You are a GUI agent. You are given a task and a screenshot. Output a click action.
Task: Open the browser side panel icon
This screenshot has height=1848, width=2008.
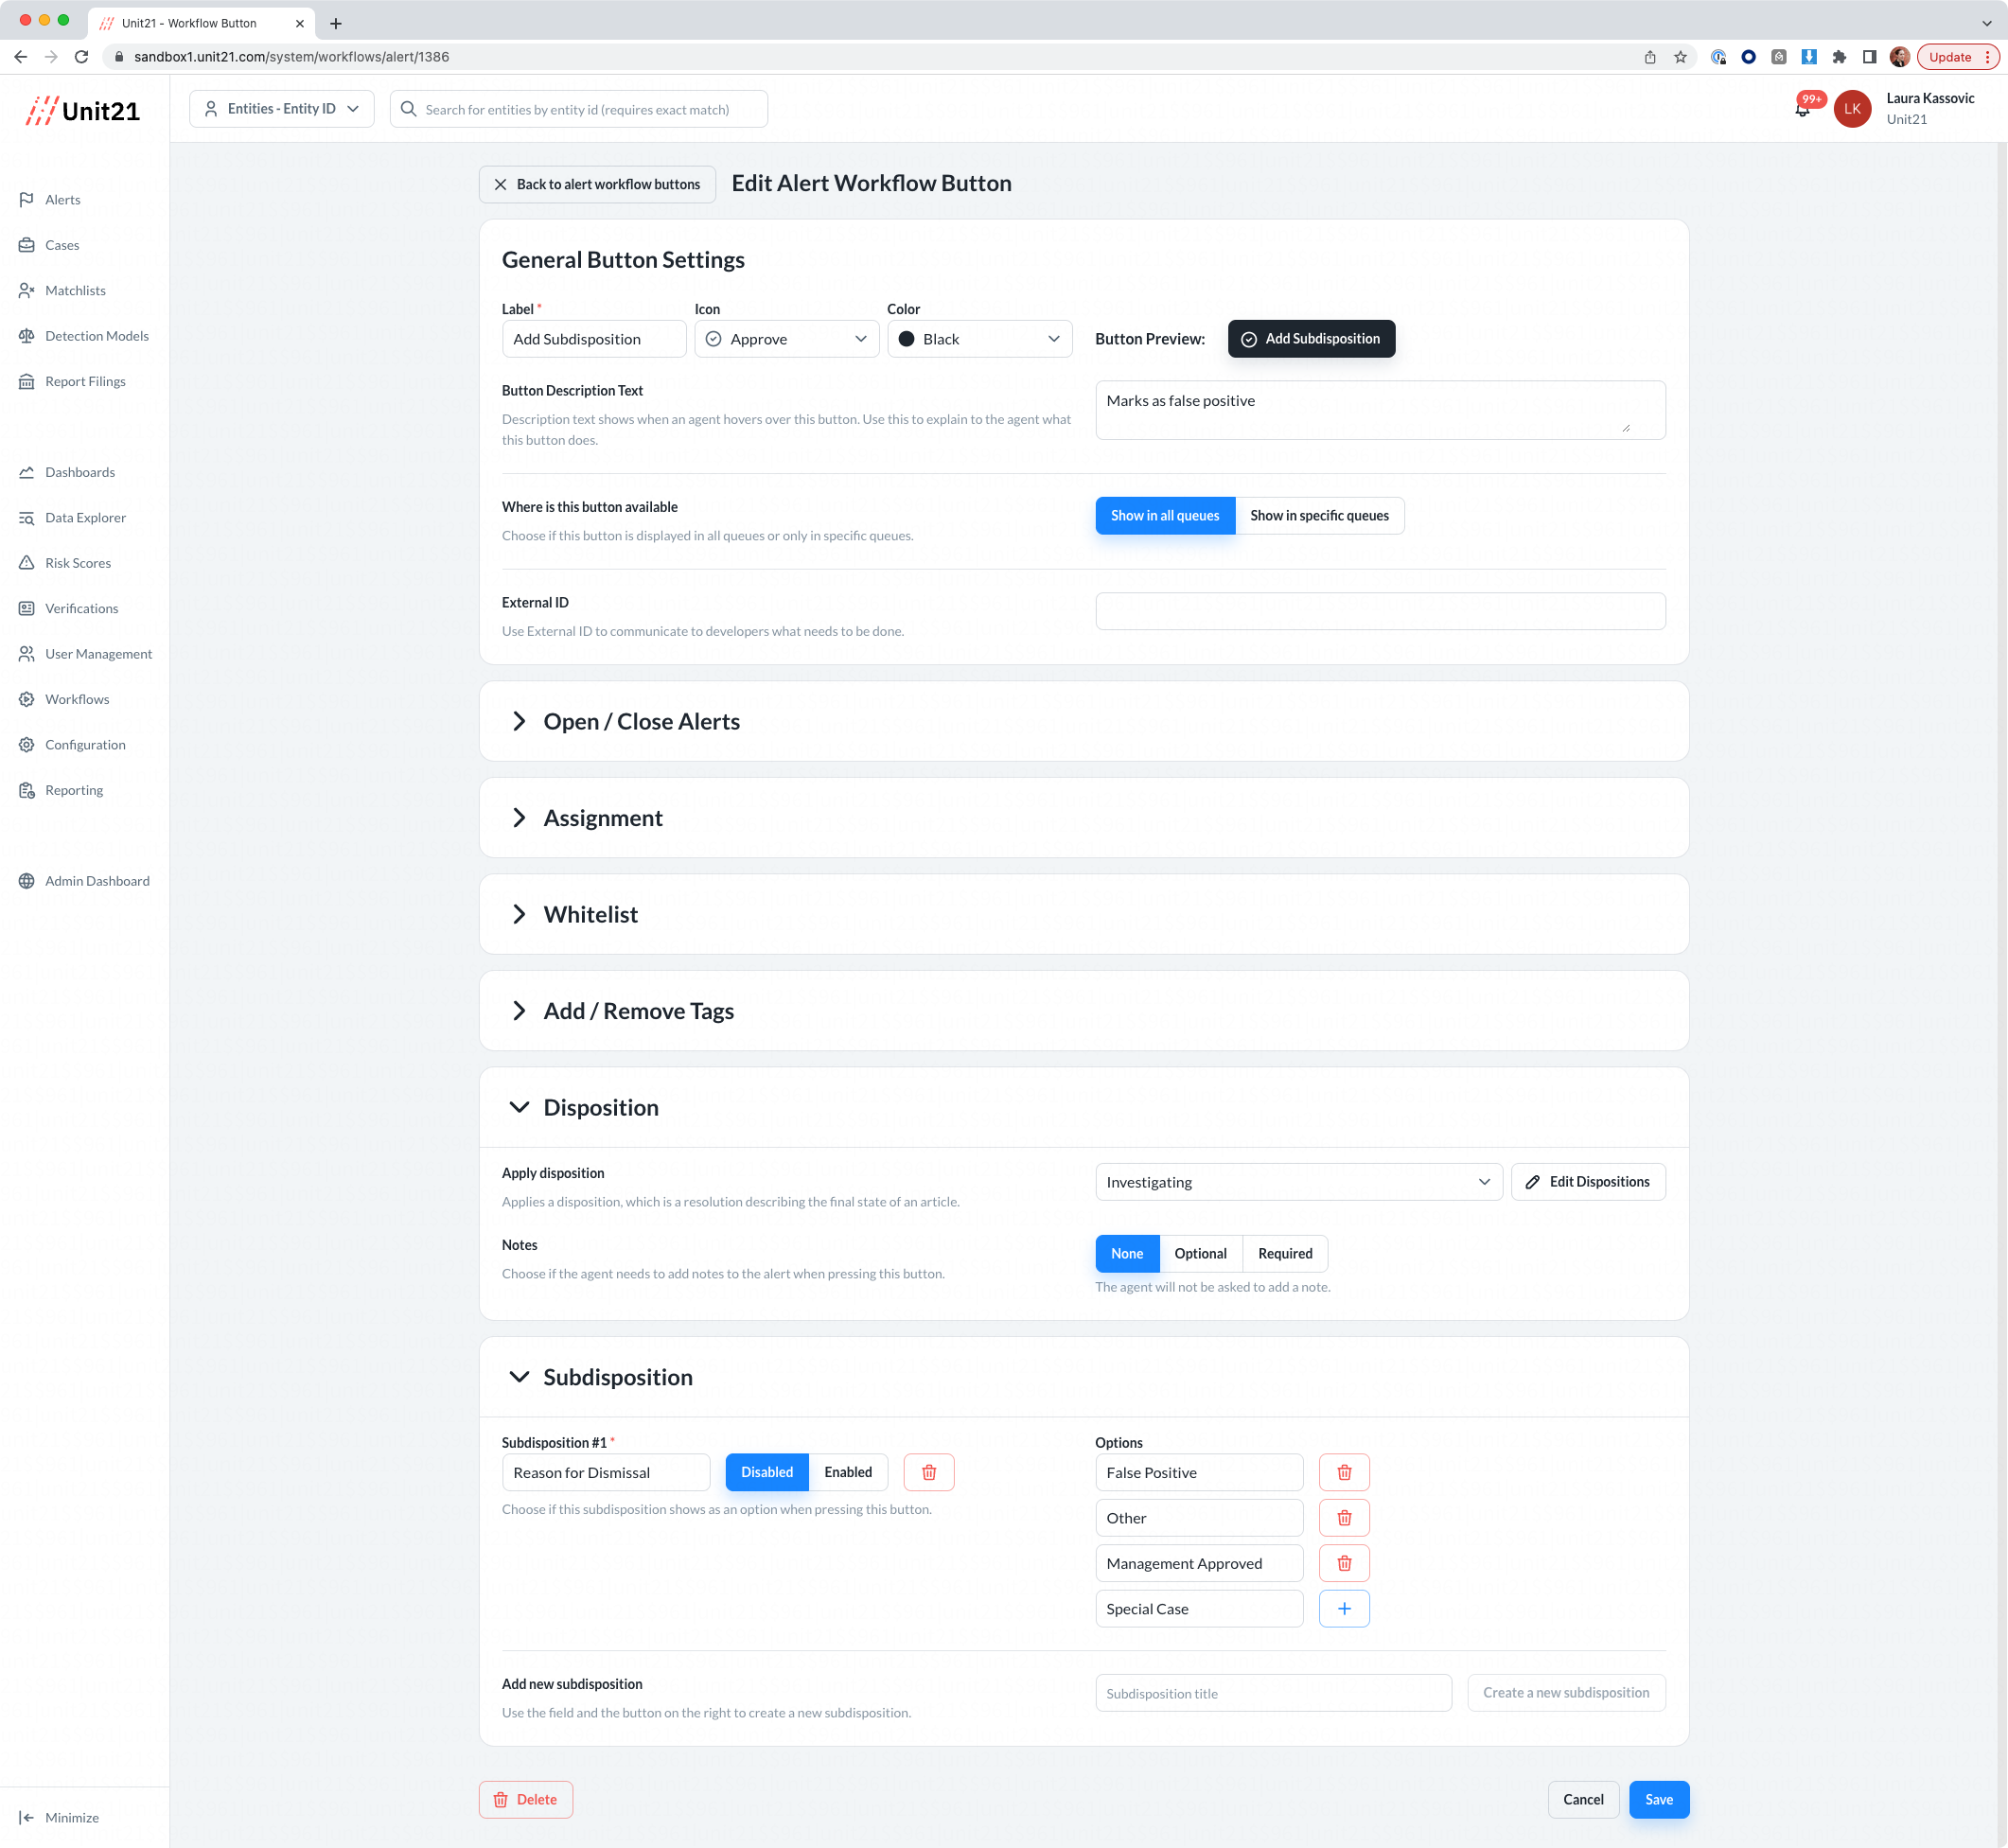[1869, 57]
